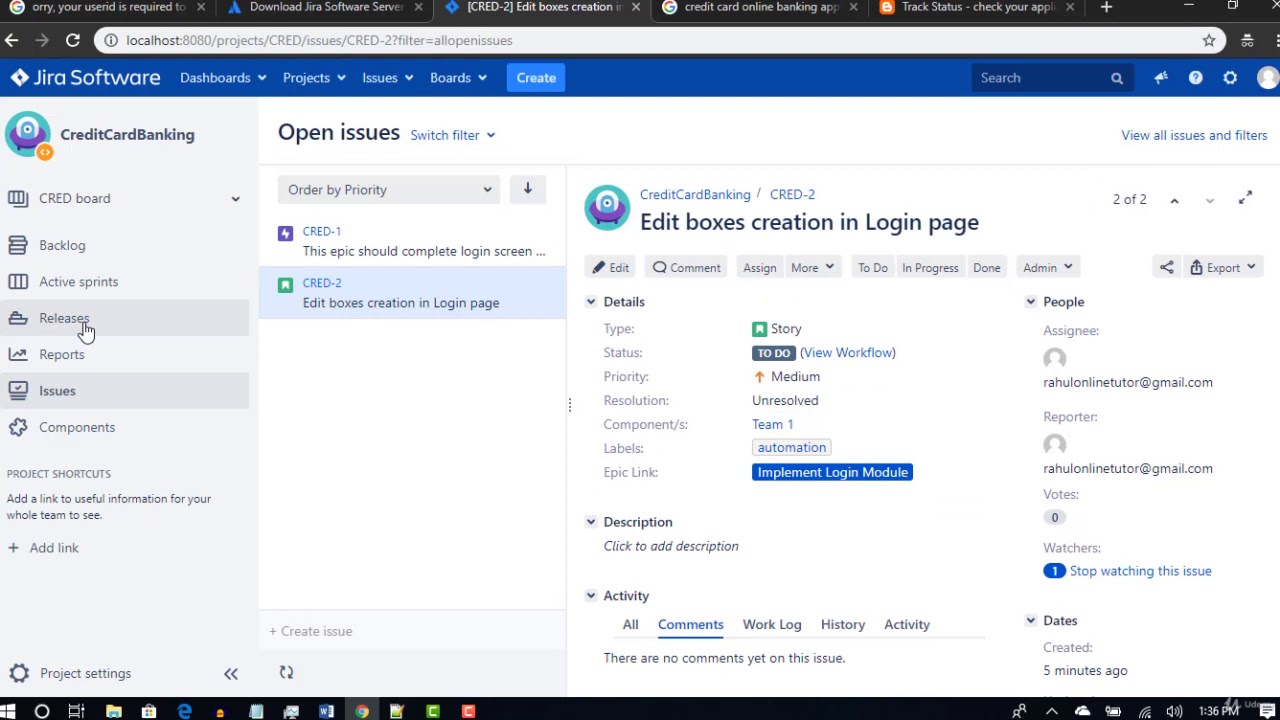Transition issue to Done
The image size is (1280, 720).
[x=987, y=268]
